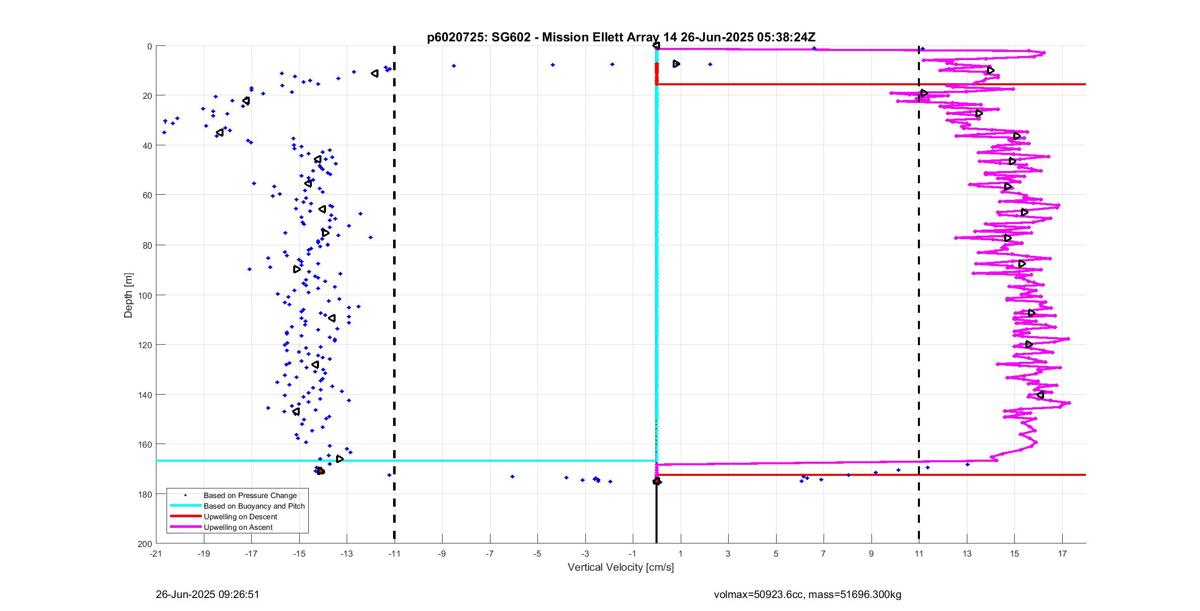Click the x-axis tick label '-17'
This screenshot has width=1200, height=611.
pos(251,553)
